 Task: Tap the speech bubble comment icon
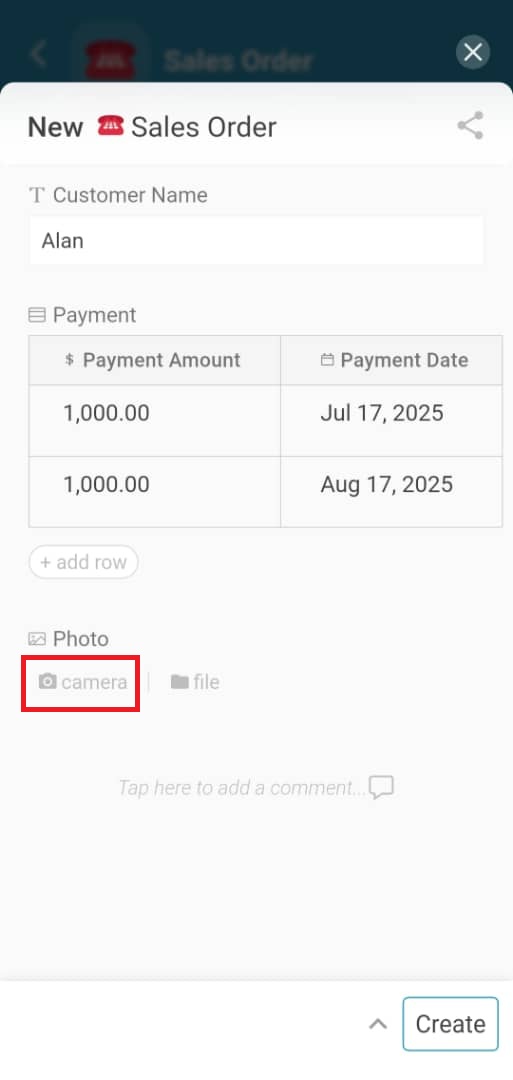[381, 787]
